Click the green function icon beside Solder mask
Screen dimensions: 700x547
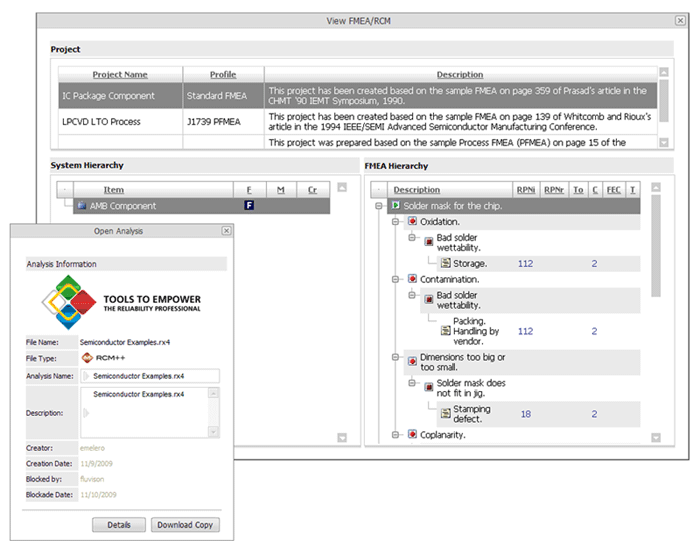coord(396,206)
